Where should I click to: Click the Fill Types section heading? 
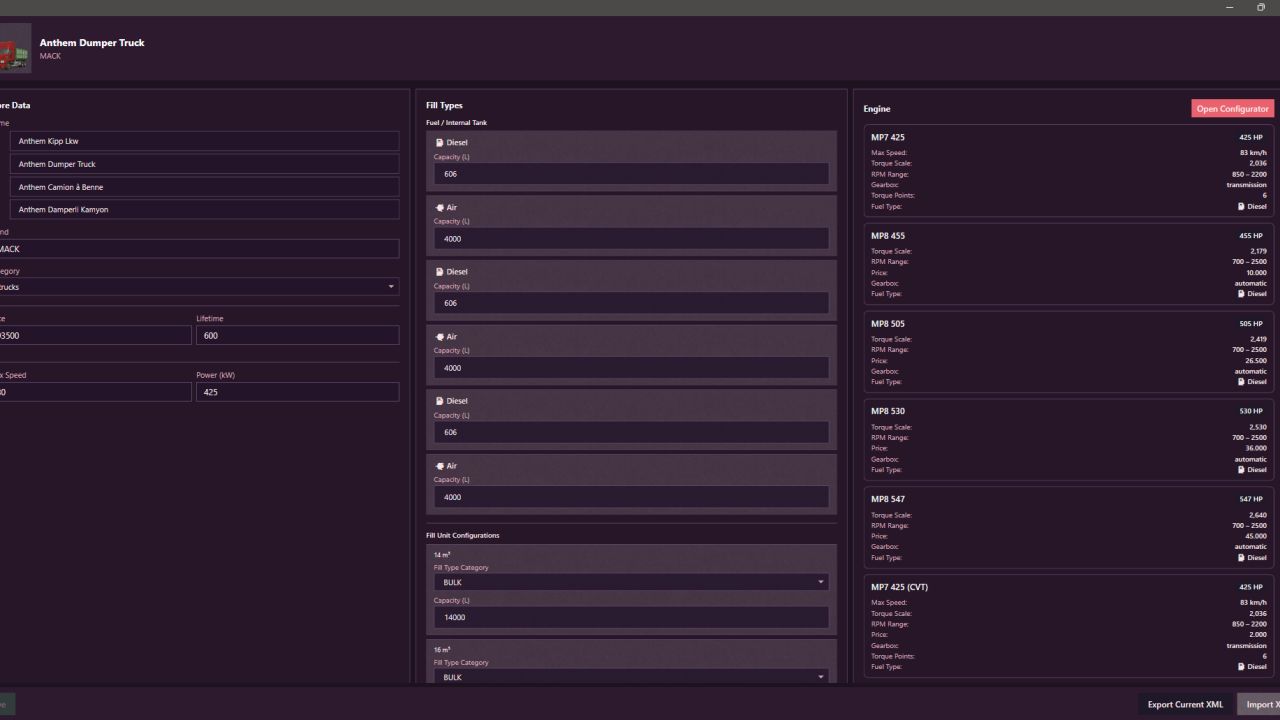(444, 105)
